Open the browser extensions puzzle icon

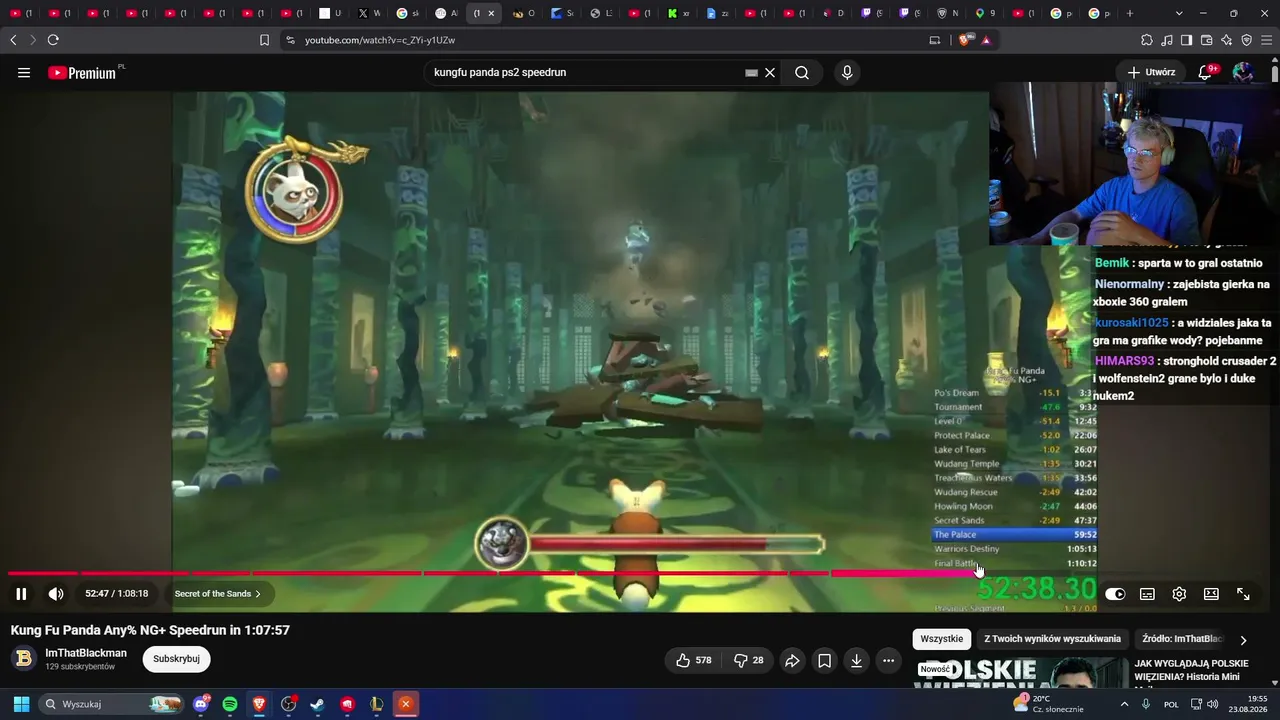pos(1147,40)
